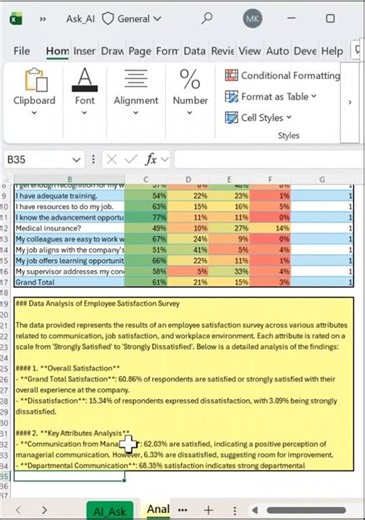
Task: Select the empty cell B35
Action: click(69, 476)
